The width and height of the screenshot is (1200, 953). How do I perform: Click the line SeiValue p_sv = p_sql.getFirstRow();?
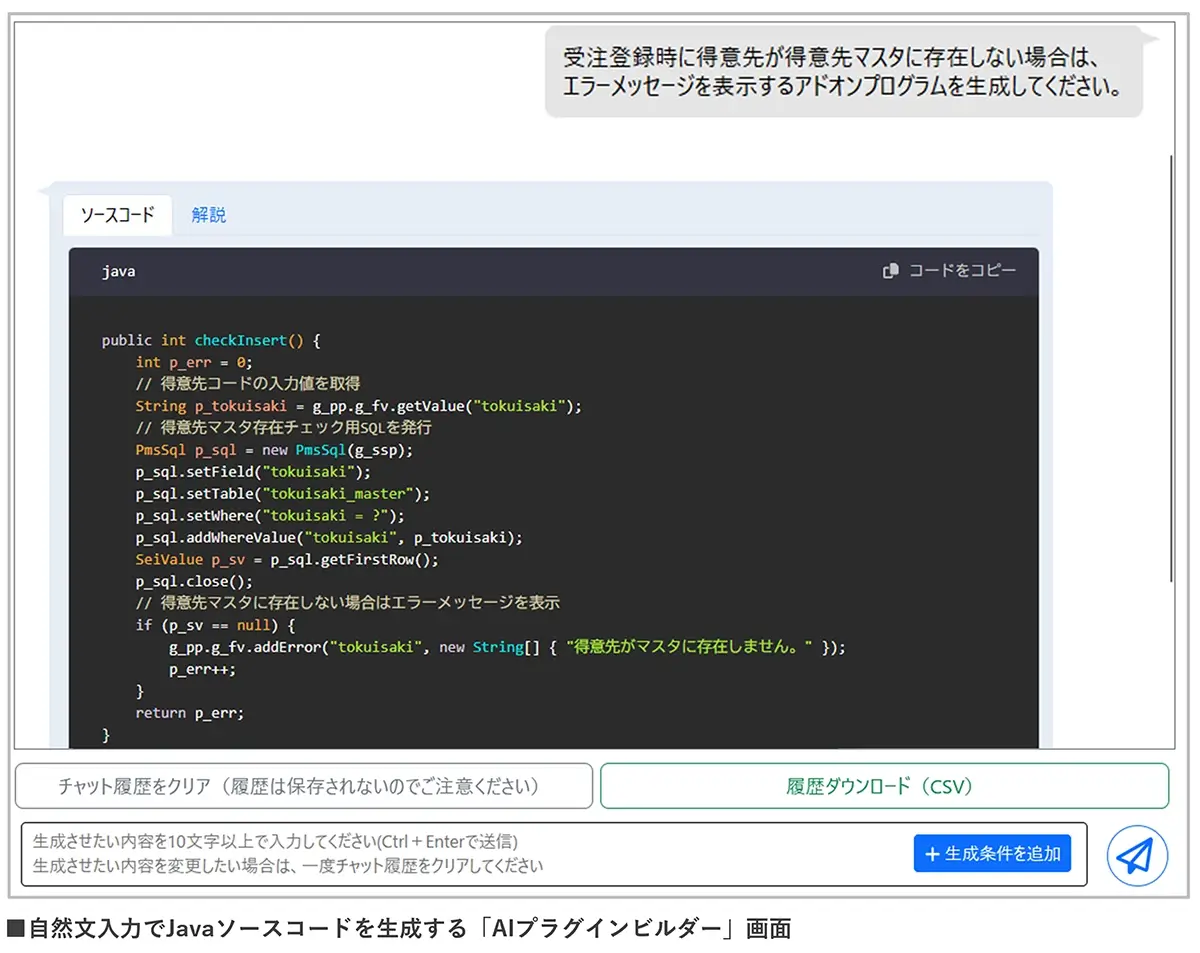click(287, 560)
